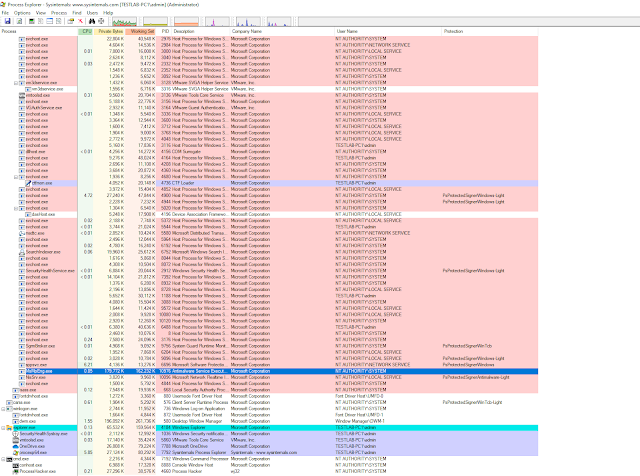Click the View DLLs toolbar icon

coord(58,21)
